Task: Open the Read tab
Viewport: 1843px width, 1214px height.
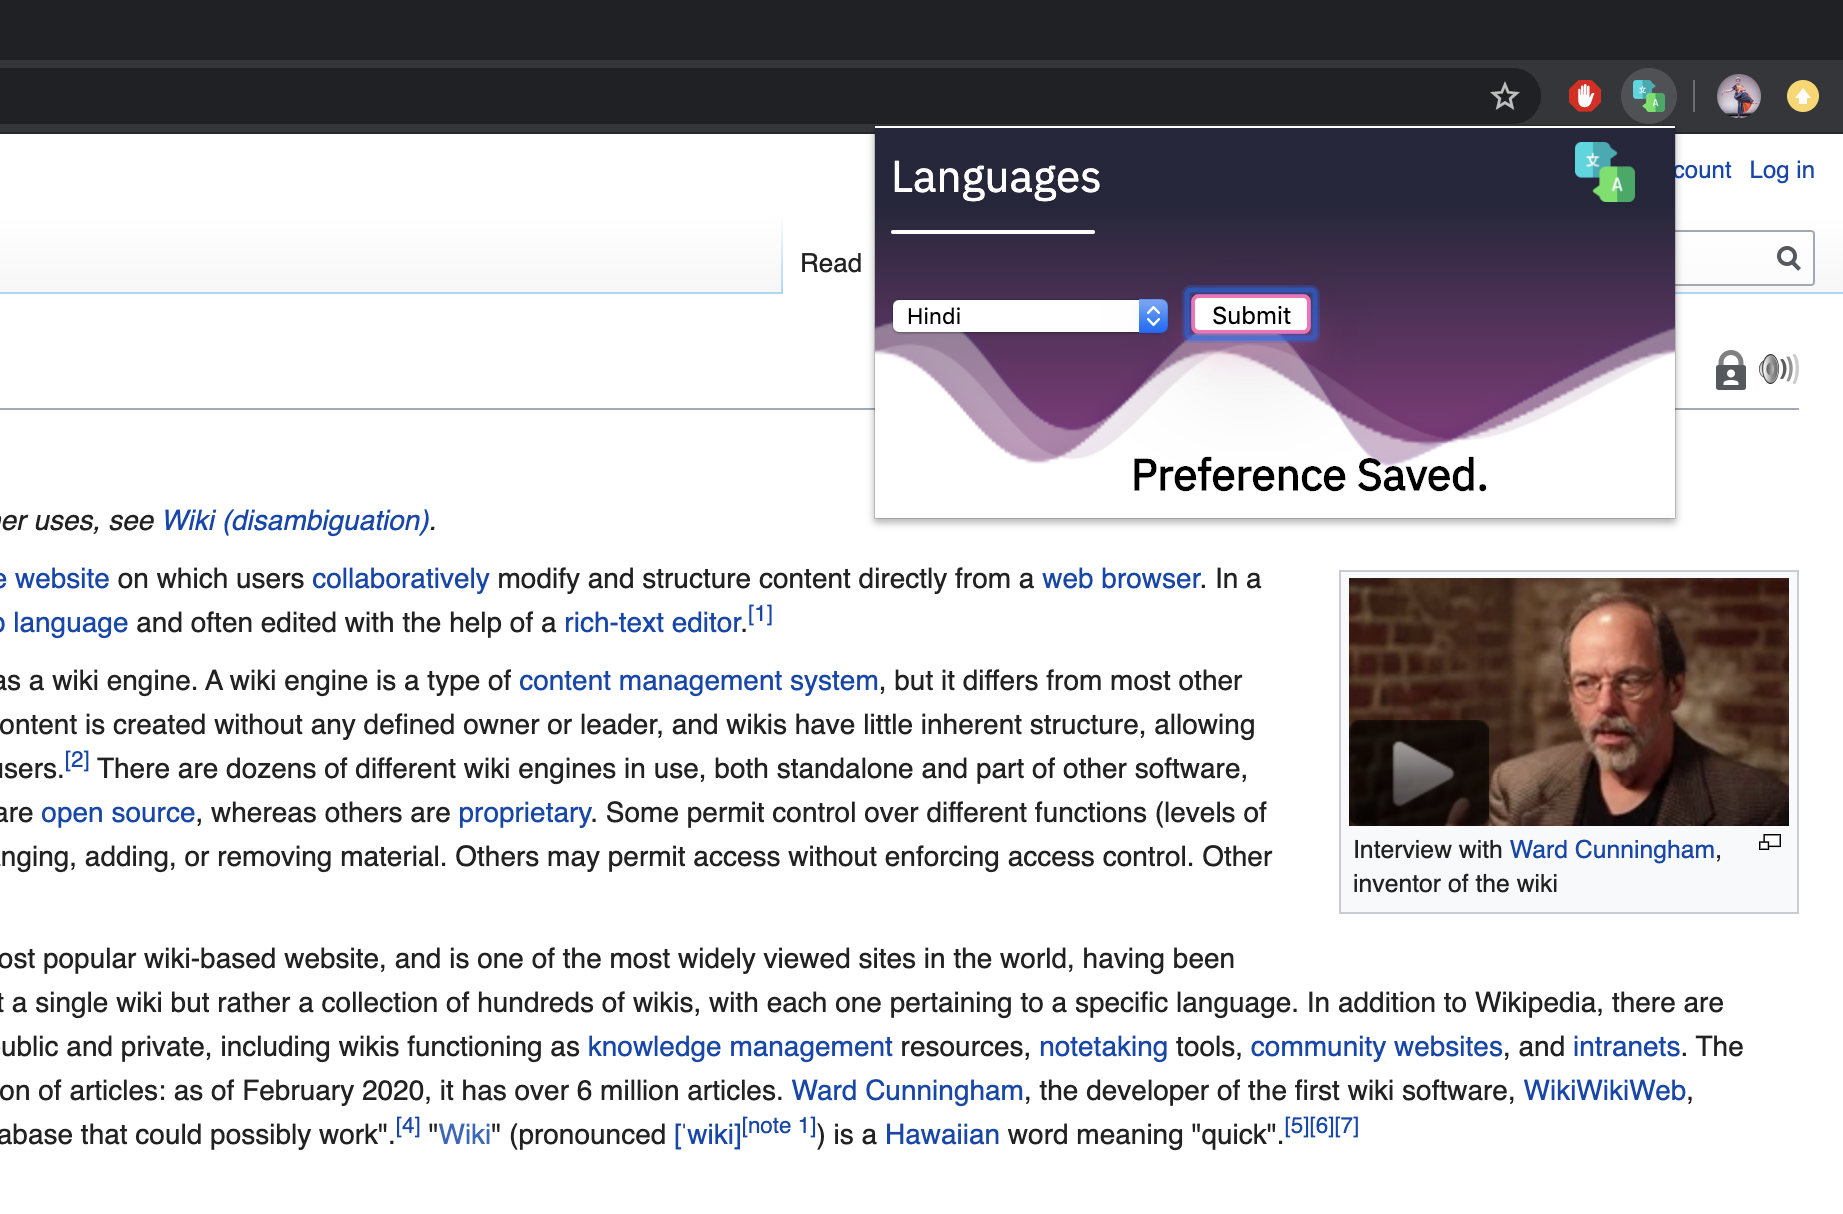Action: (830, 263)
